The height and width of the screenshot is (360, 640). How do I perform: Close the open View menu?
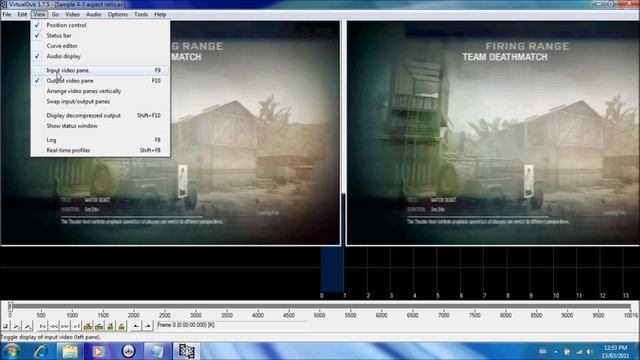(39, 14)
